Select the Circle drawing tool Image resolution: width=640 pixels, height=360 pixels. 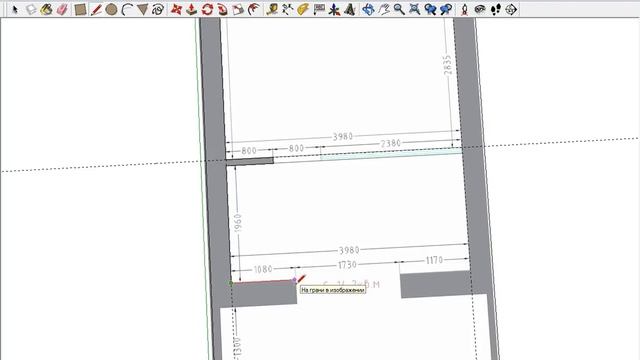pos(111,9)
